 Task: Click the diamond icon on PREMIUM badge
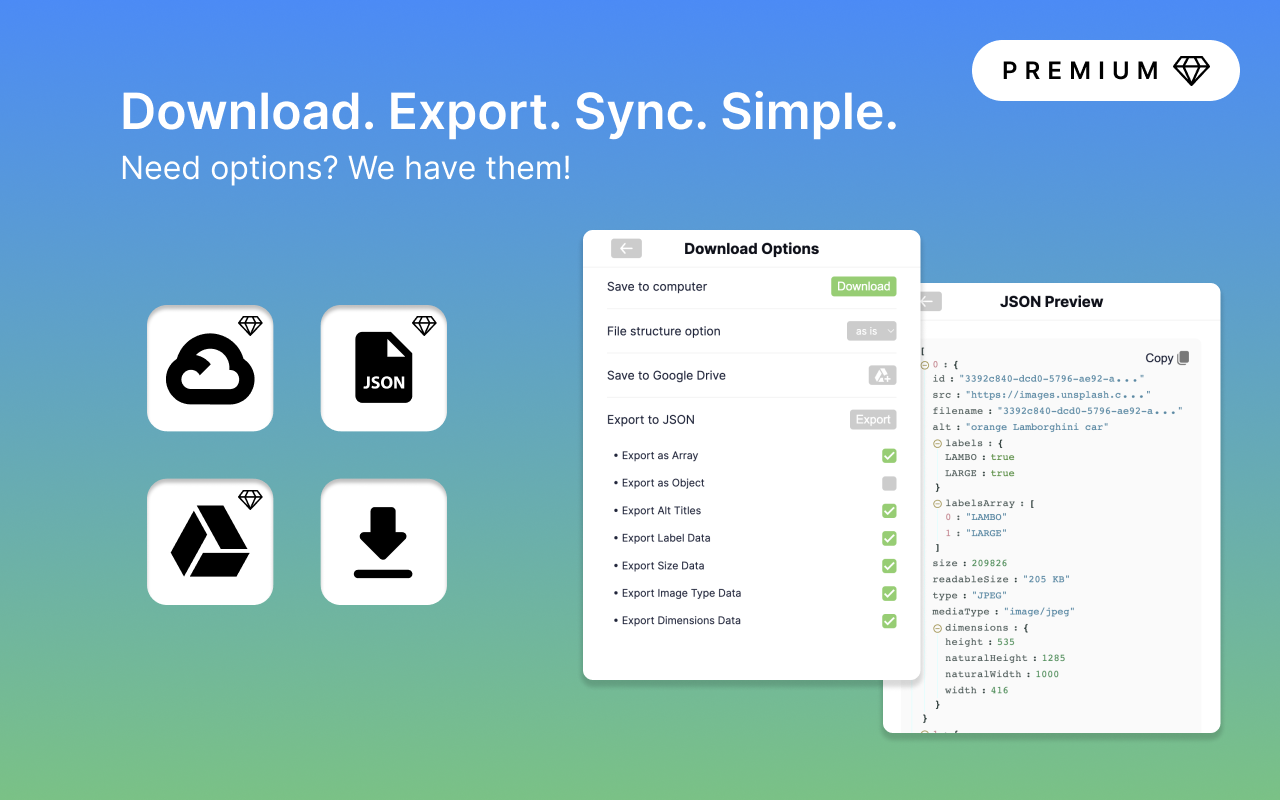(x=1190, y=70)
